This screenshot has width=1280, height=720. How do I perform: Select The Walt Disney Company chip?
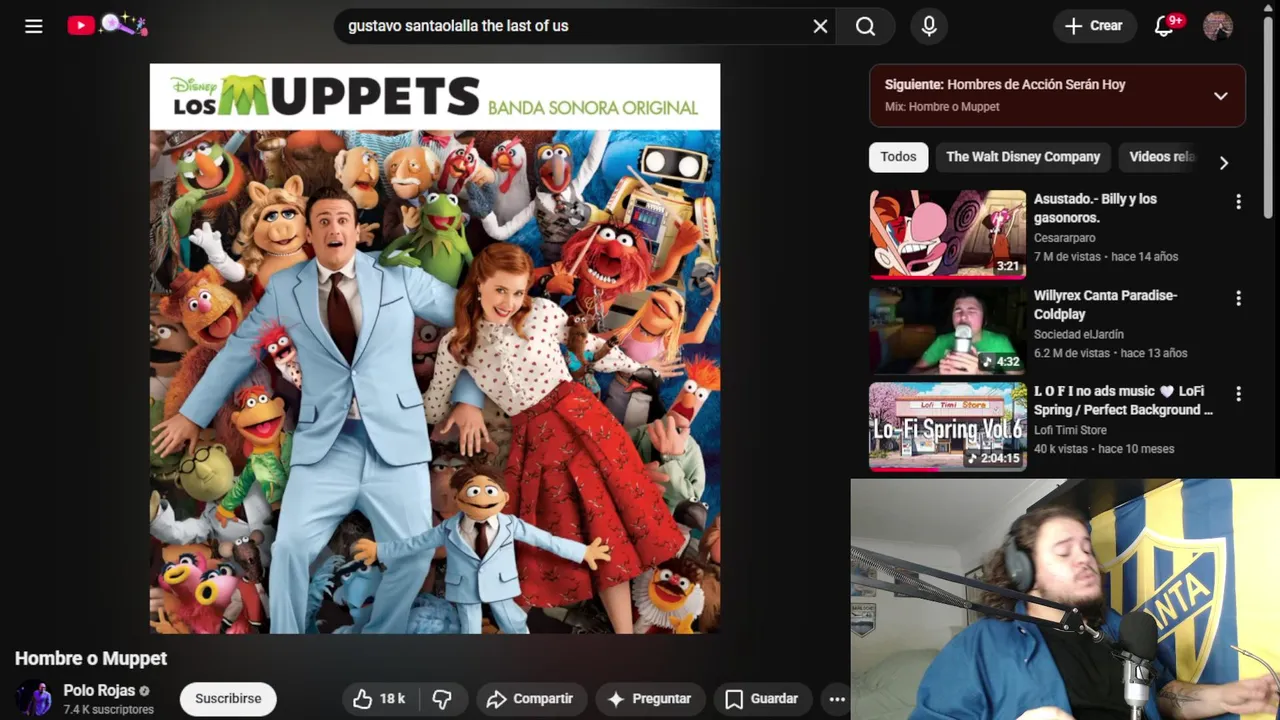click(x=1023, y=157)
